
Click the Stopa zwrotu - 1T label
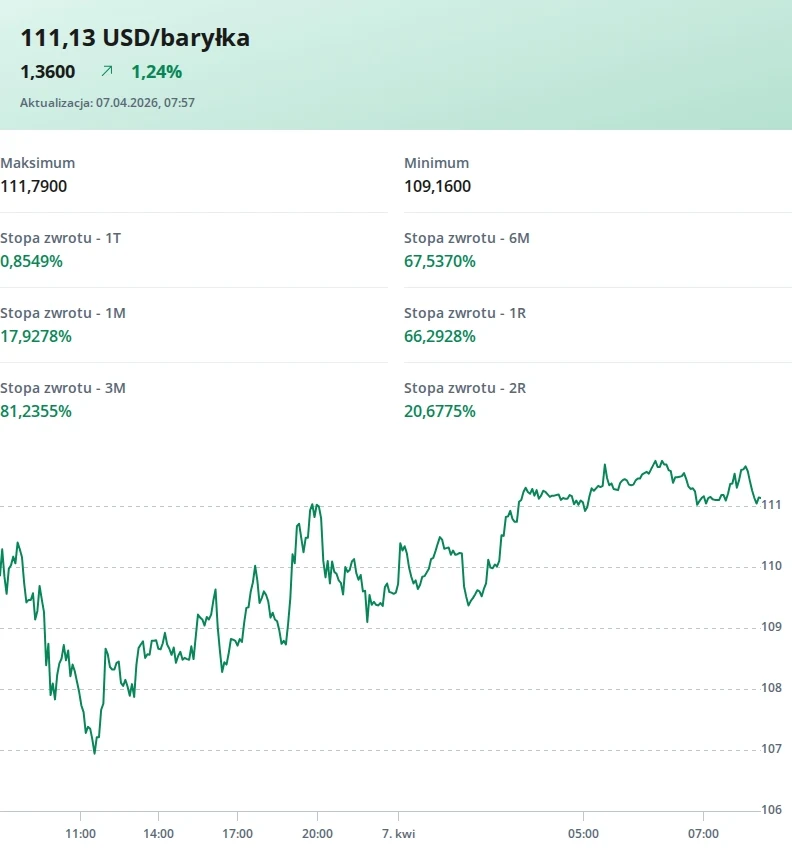61,238
